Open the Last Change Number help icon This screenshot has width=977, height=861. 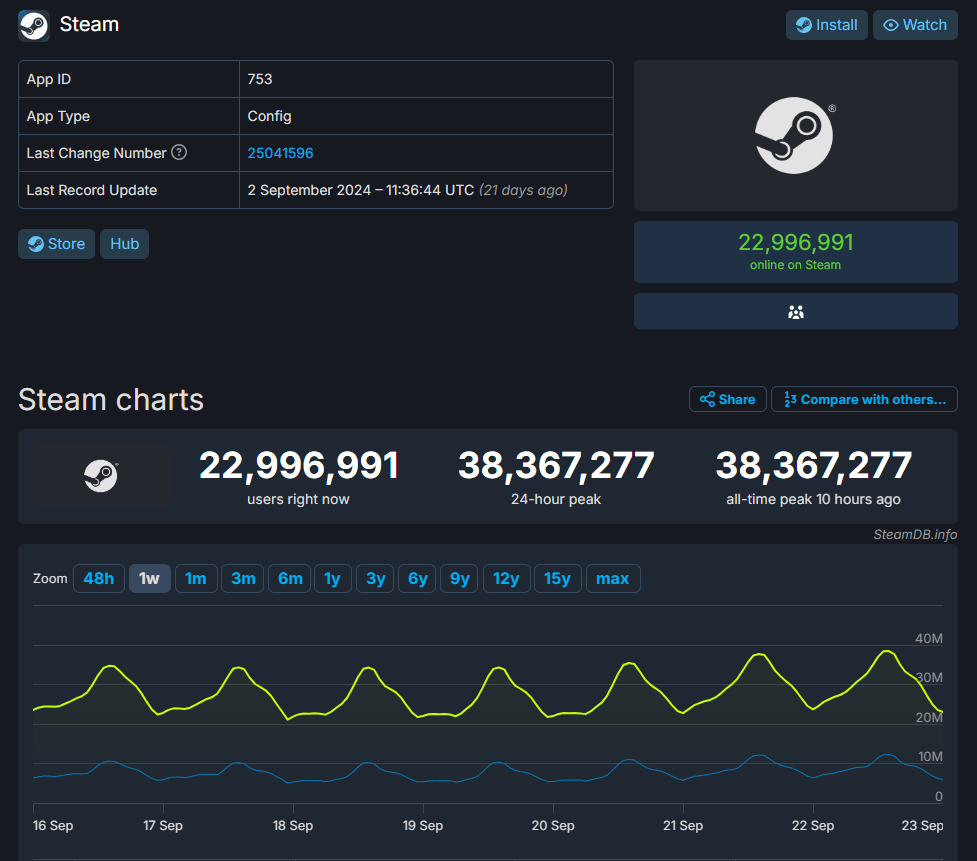[179, 152]
